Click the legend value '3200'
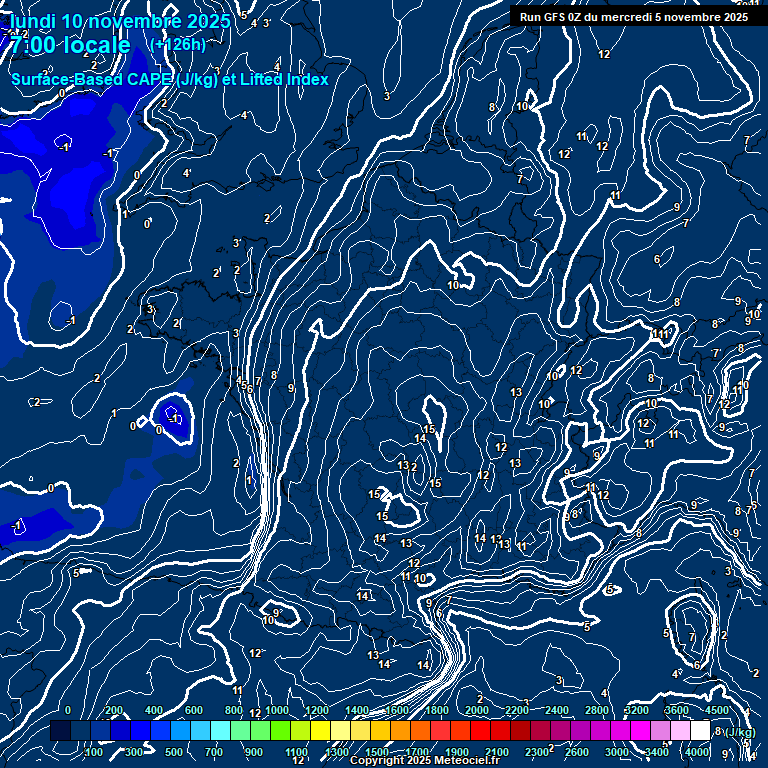The width and height of the screenshot is (768, 768). coord(637,710)
